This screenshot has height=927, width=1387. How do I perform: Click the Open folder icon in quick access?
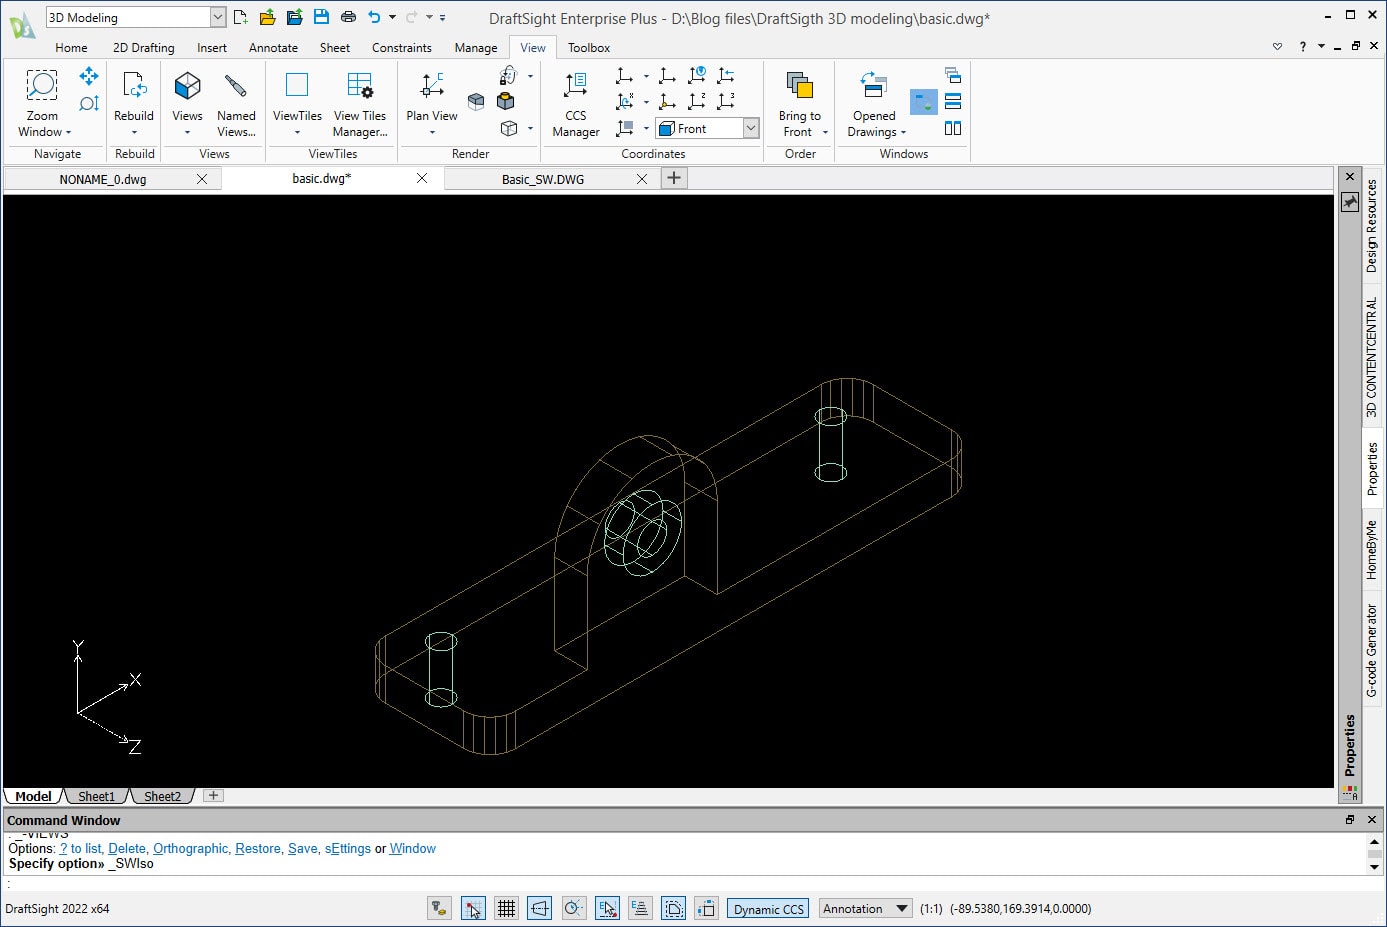(267, 17)
